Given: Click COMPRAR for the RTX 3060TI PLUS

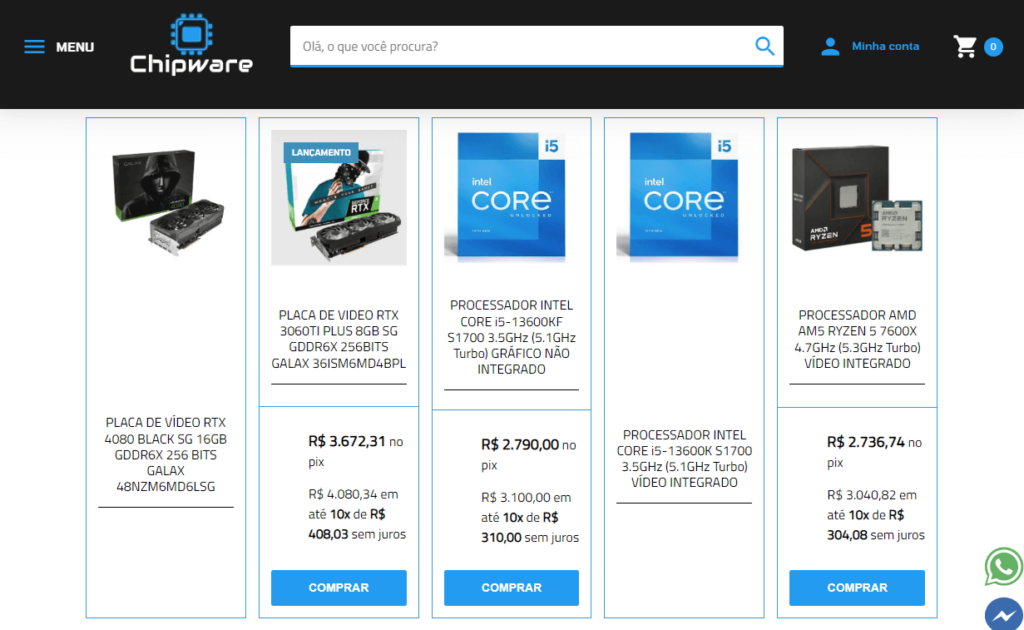Looking at the screenshot, I should tap(338, 588).
